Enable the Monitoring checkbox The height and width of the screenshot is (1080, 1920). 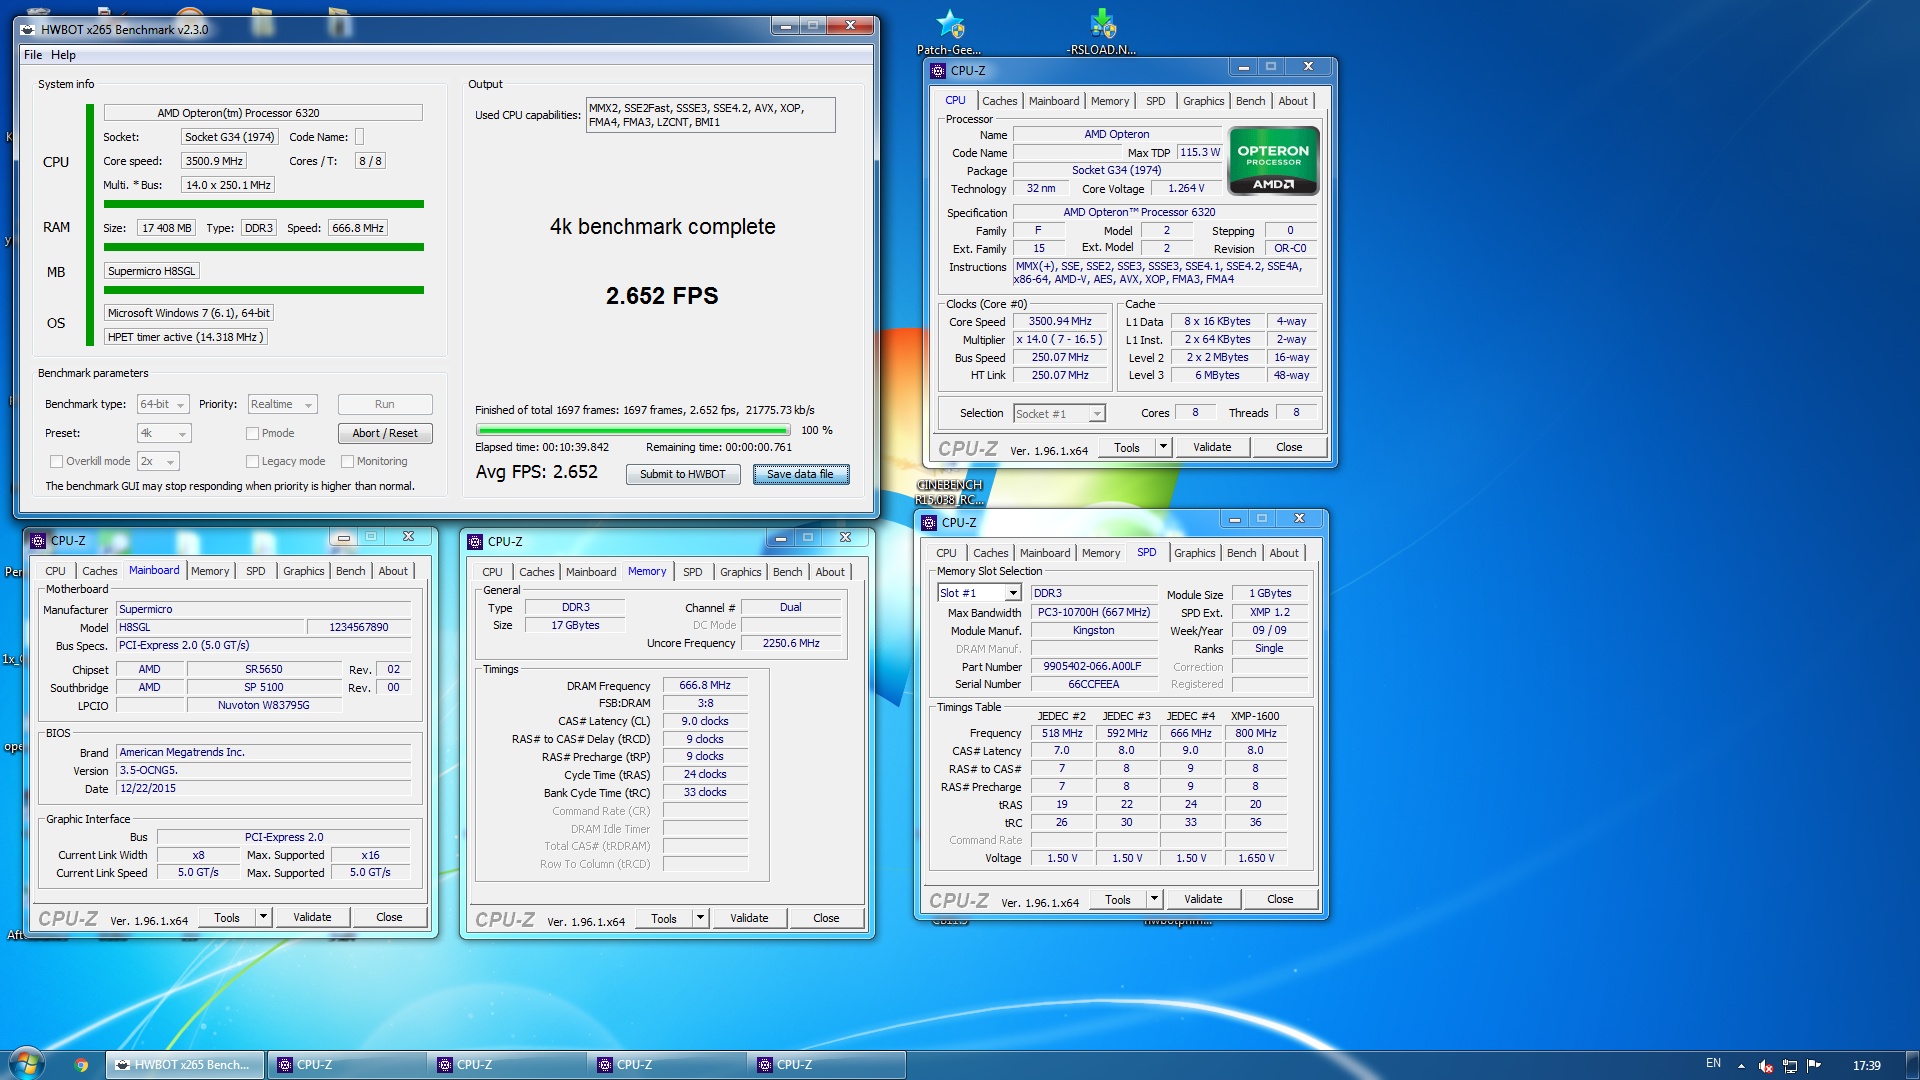point(347,462)
